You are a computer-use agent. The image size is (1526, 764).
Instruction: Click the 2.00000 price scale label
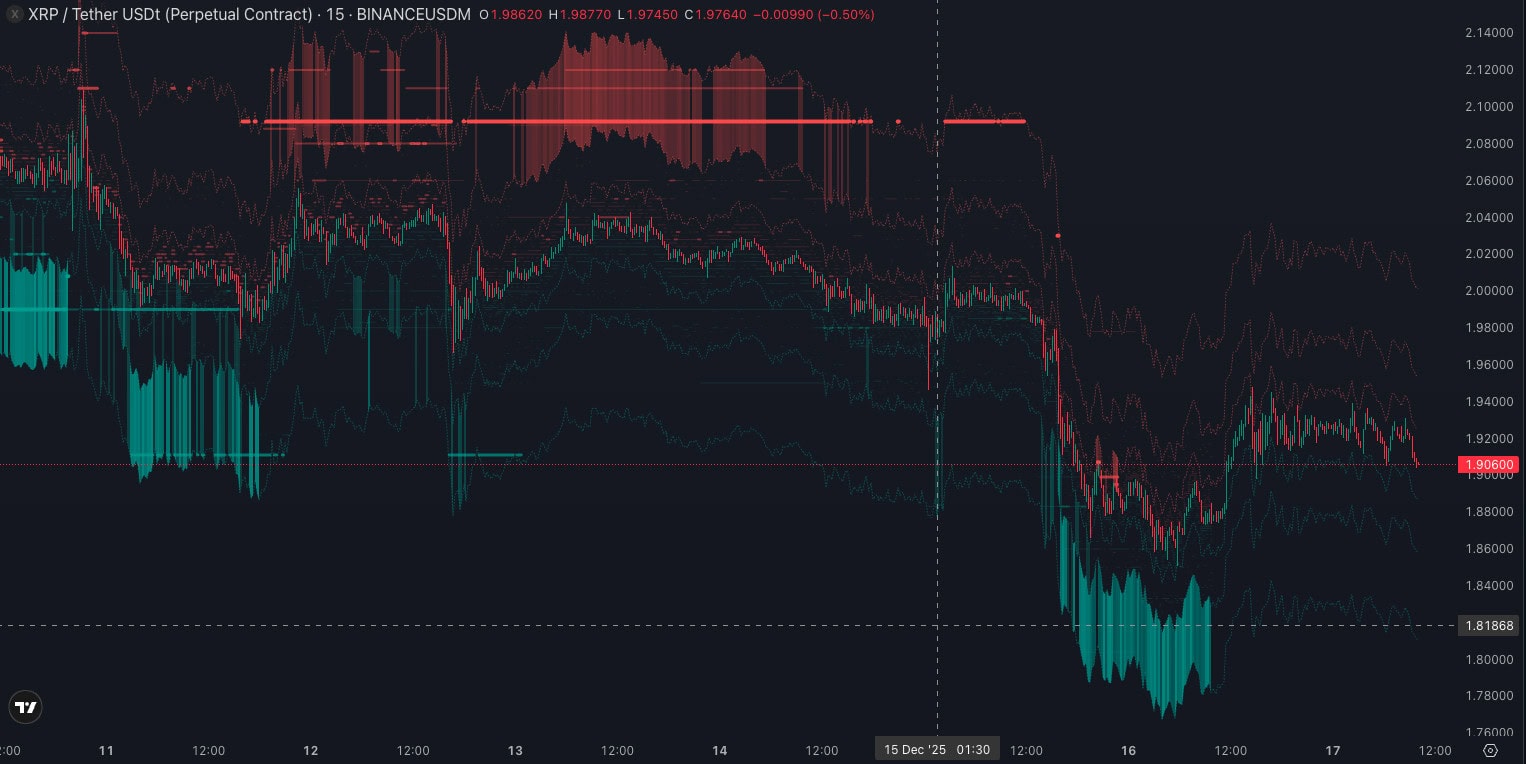pyautogui.click(x=1488, y=291)
